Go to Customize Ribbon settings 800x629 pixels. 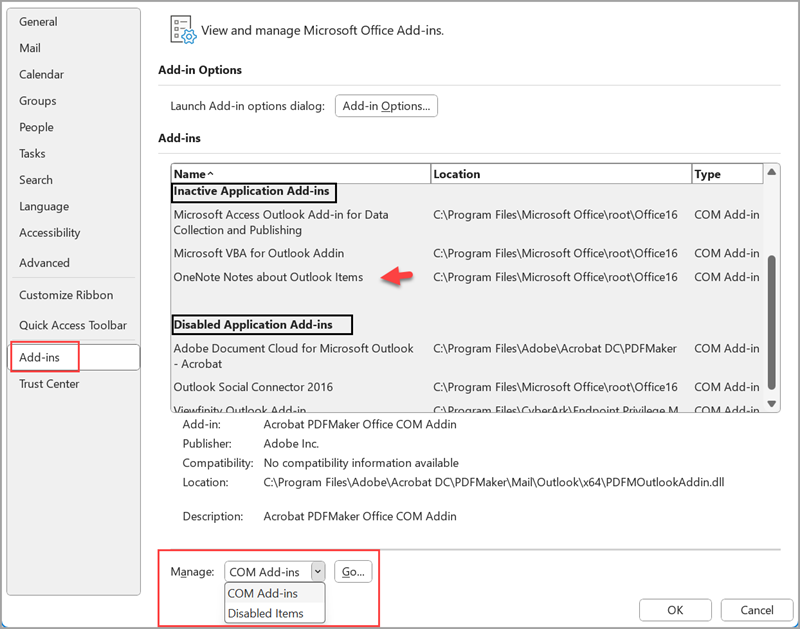pos(66,295)
